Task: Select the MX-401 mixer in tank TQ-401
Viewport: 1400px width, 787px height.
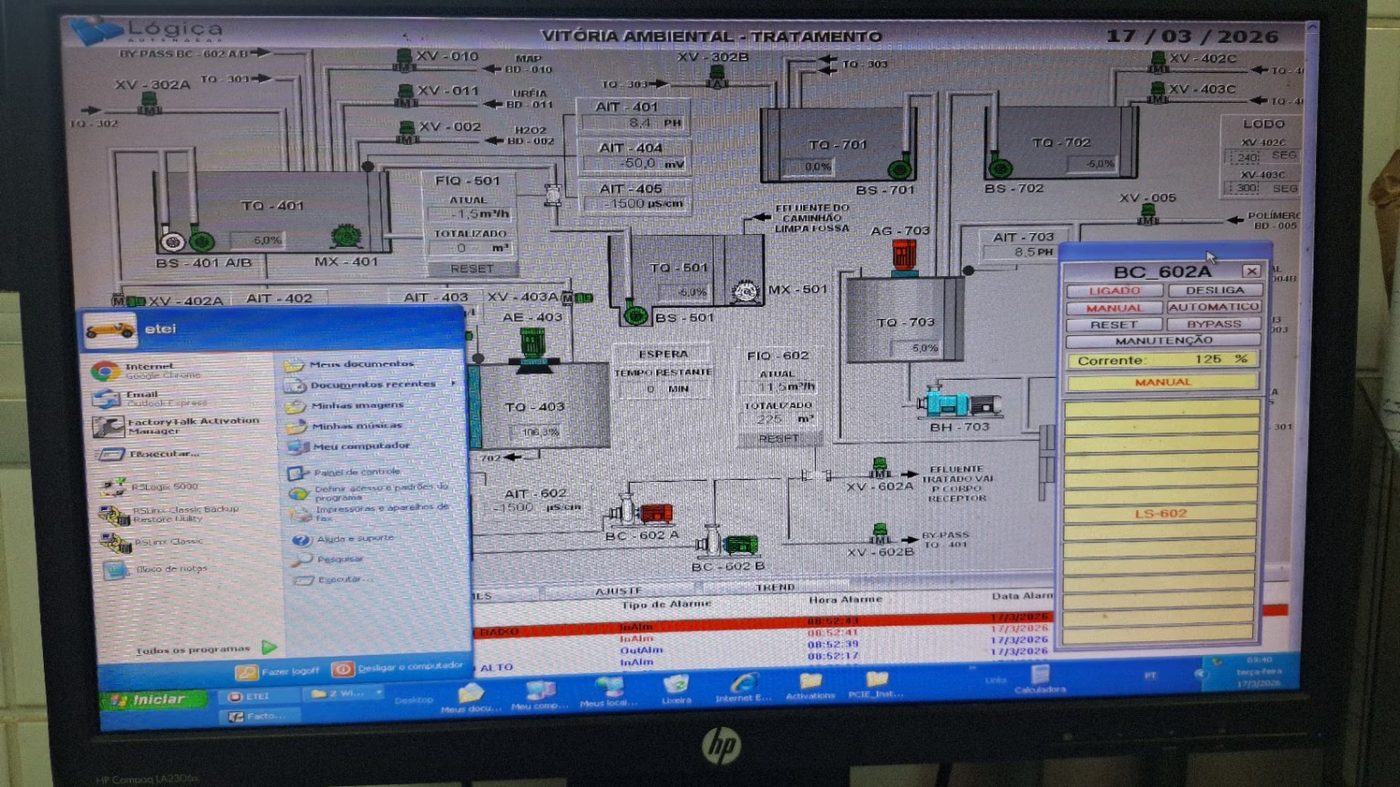Action: [347, 235]
